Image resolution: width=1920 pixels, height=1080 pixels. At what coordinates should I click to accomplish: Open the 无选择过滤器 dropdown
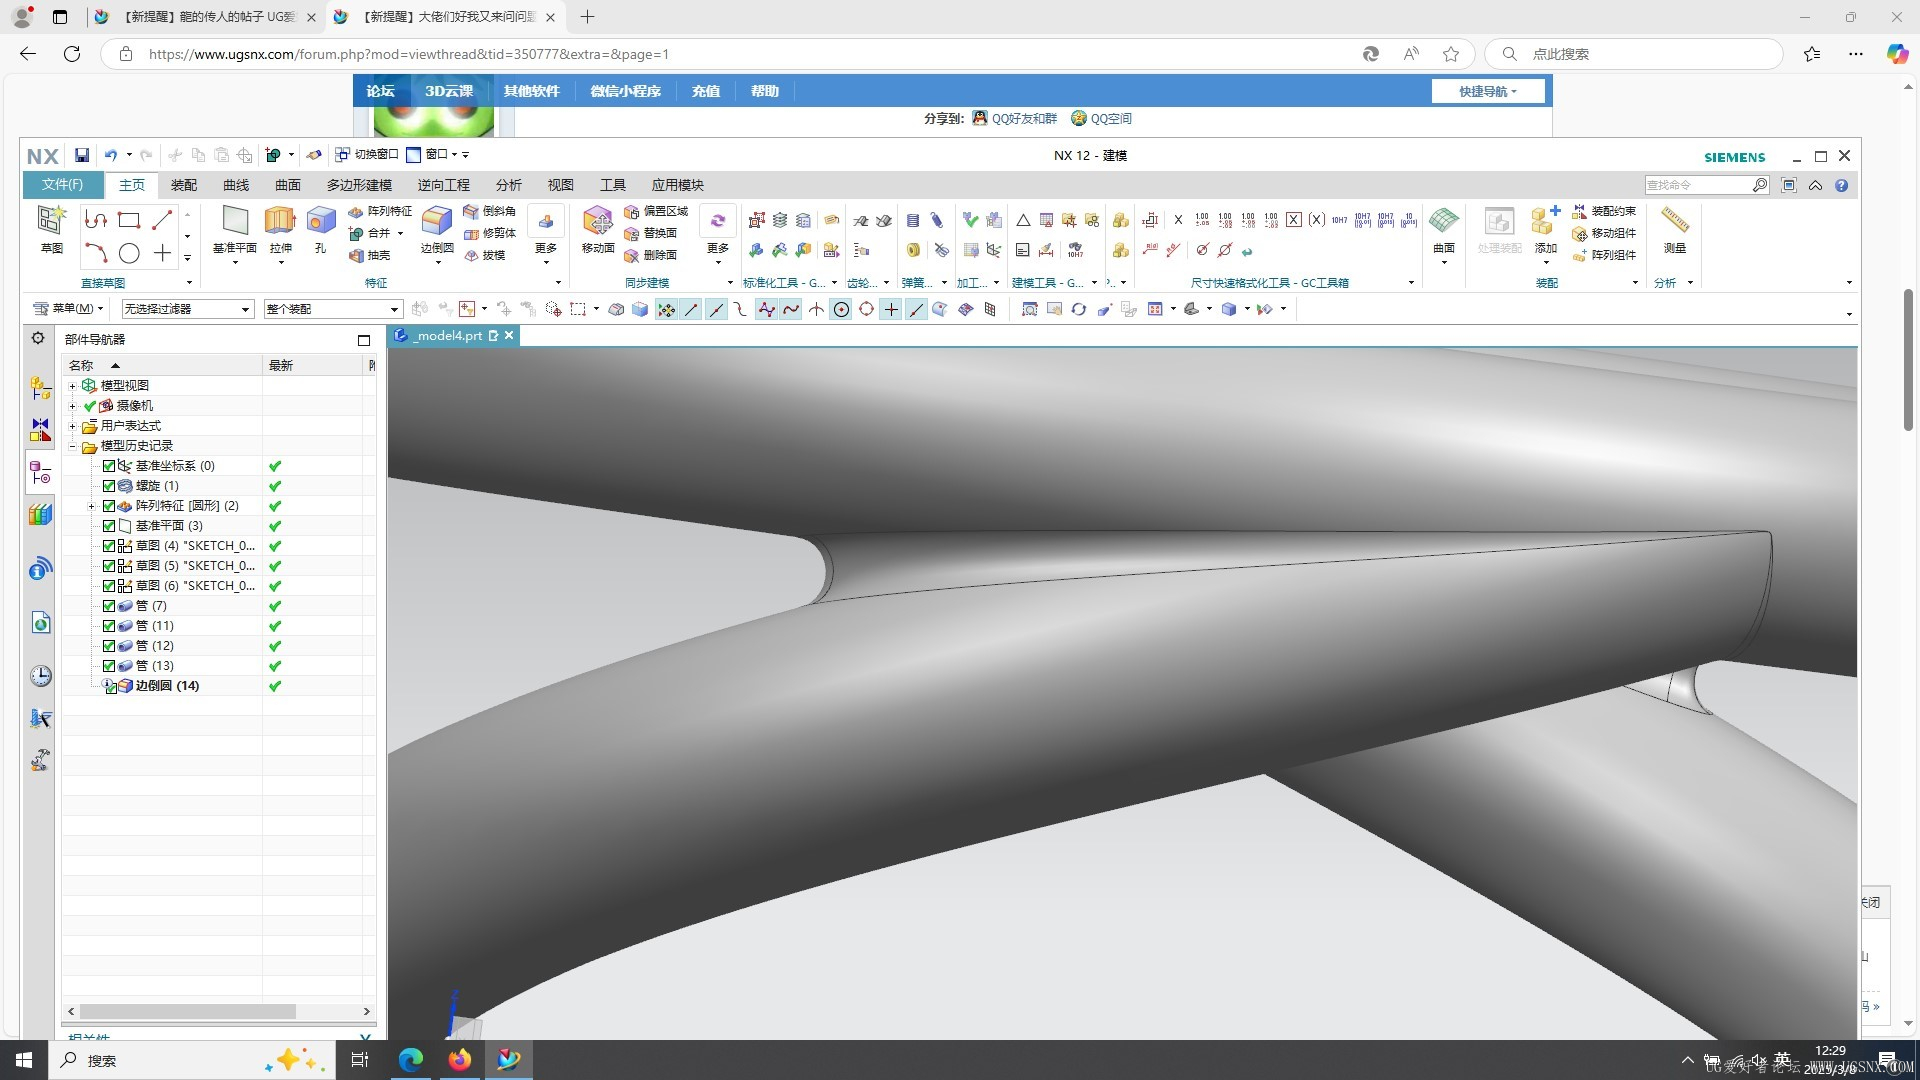click(187, 309)
